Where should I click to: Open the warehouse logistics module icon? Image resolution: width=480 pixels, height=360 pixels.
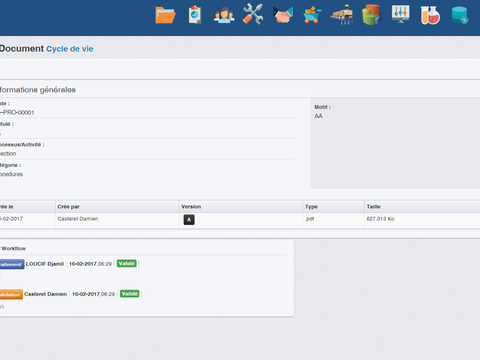[342, 15]
